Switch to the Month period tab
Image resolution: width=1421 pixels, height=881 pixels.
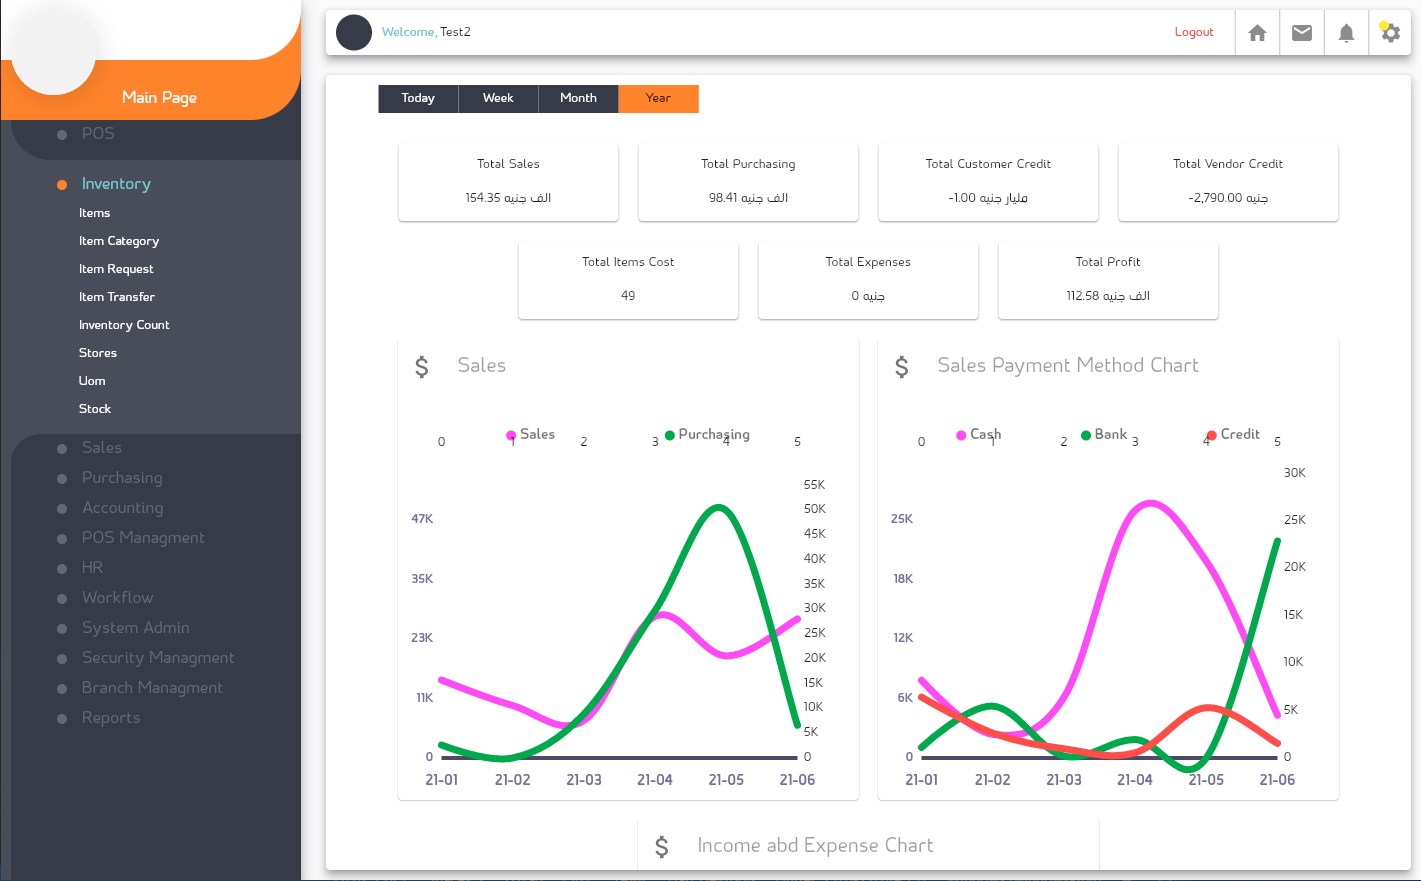578,98
